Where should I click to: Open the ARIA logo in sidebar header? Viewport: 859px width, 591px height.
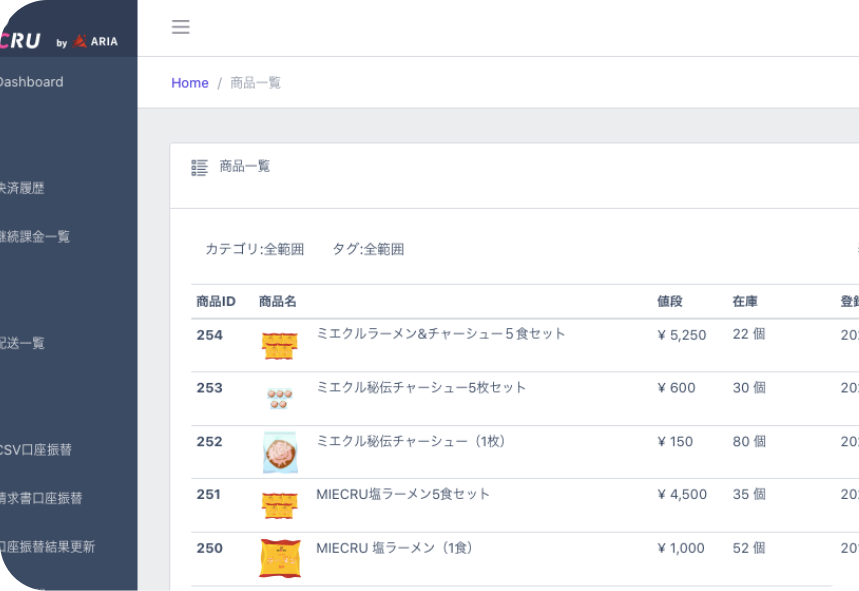(x=95, y=41)
